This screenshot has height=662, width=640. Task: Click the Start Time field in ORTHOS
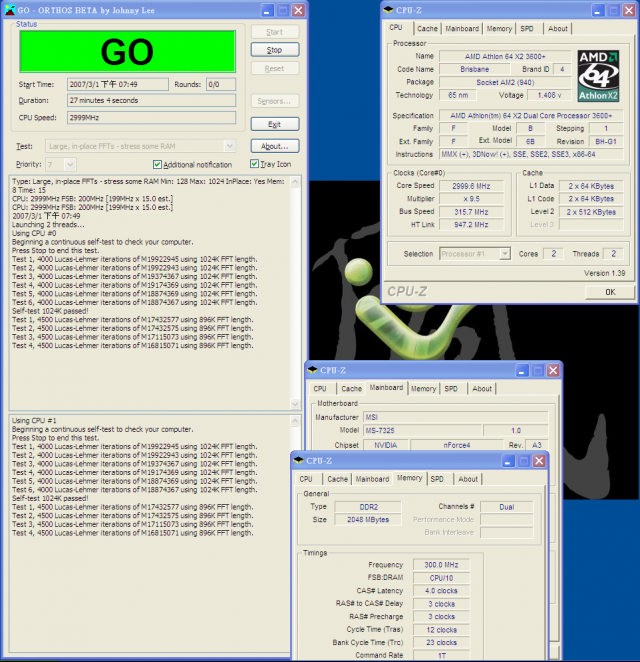pos(118,84)
